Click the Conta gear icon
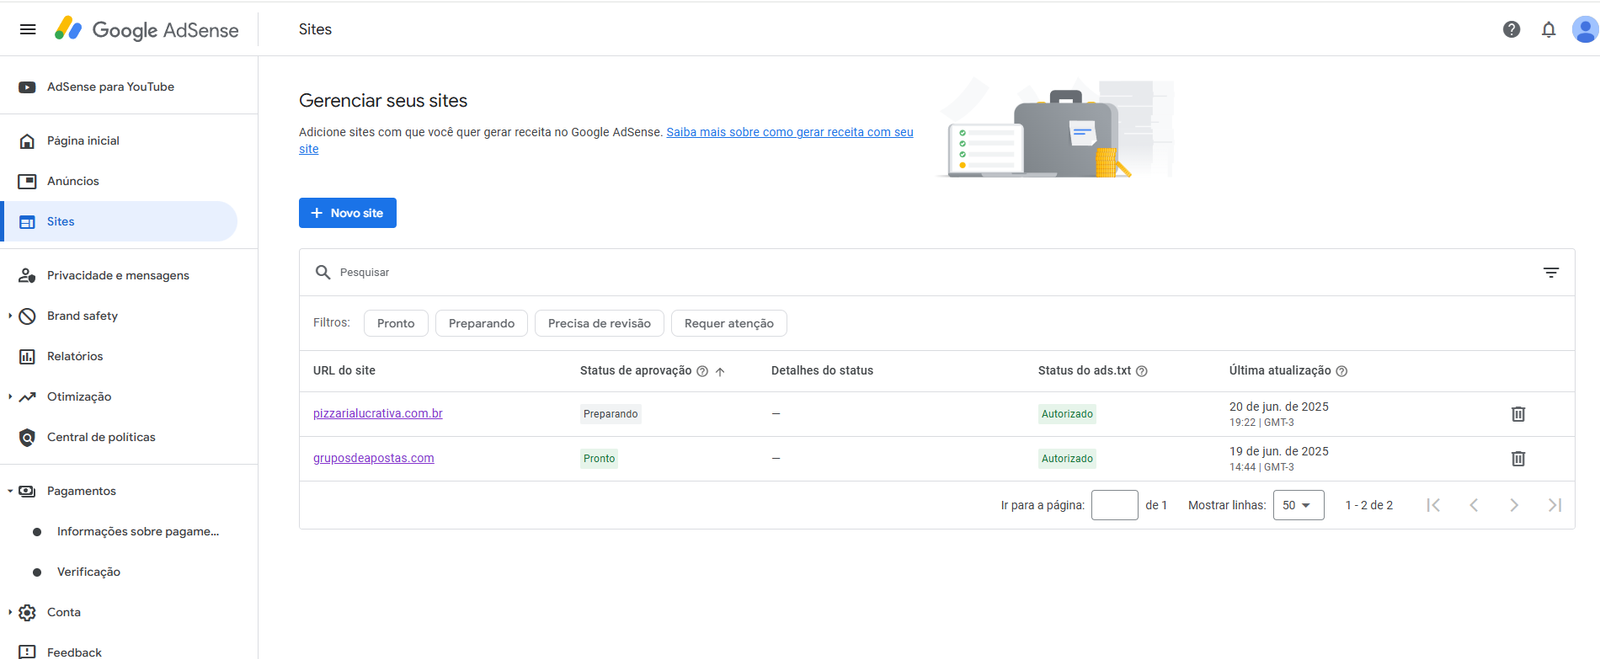 (x=27, y=612)
